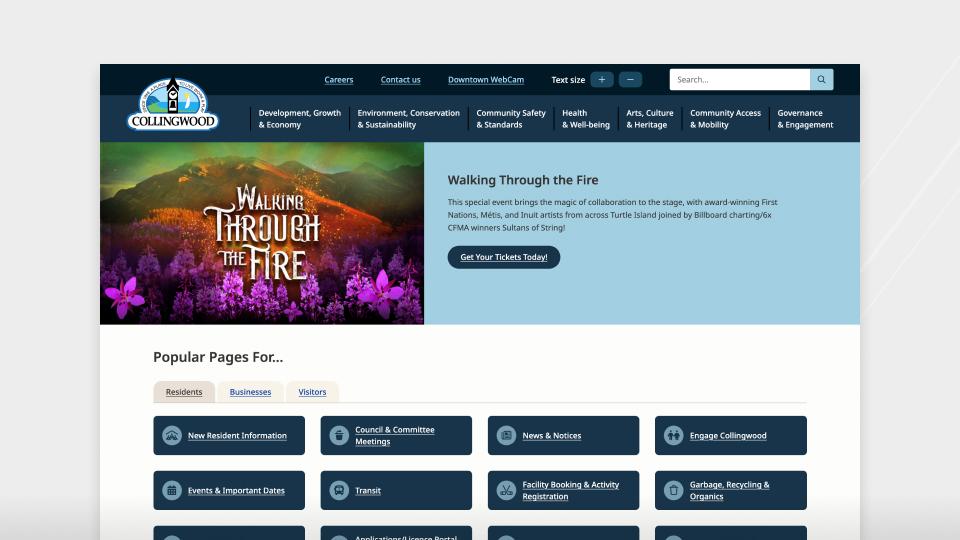The width and height of the screenshot is (960, 540).
Task: Click the Facility Booking icon
Action: point(506,490)
